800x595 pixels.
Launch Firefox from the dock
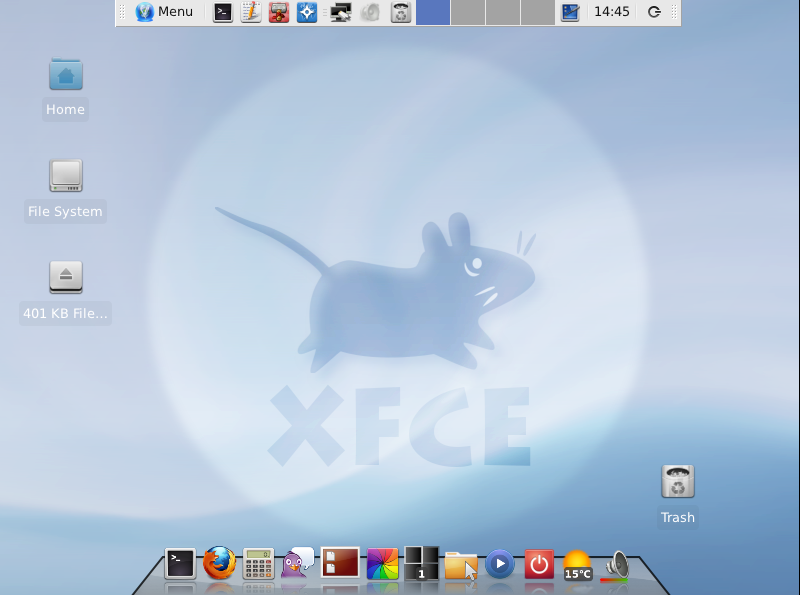coord(219,563)
